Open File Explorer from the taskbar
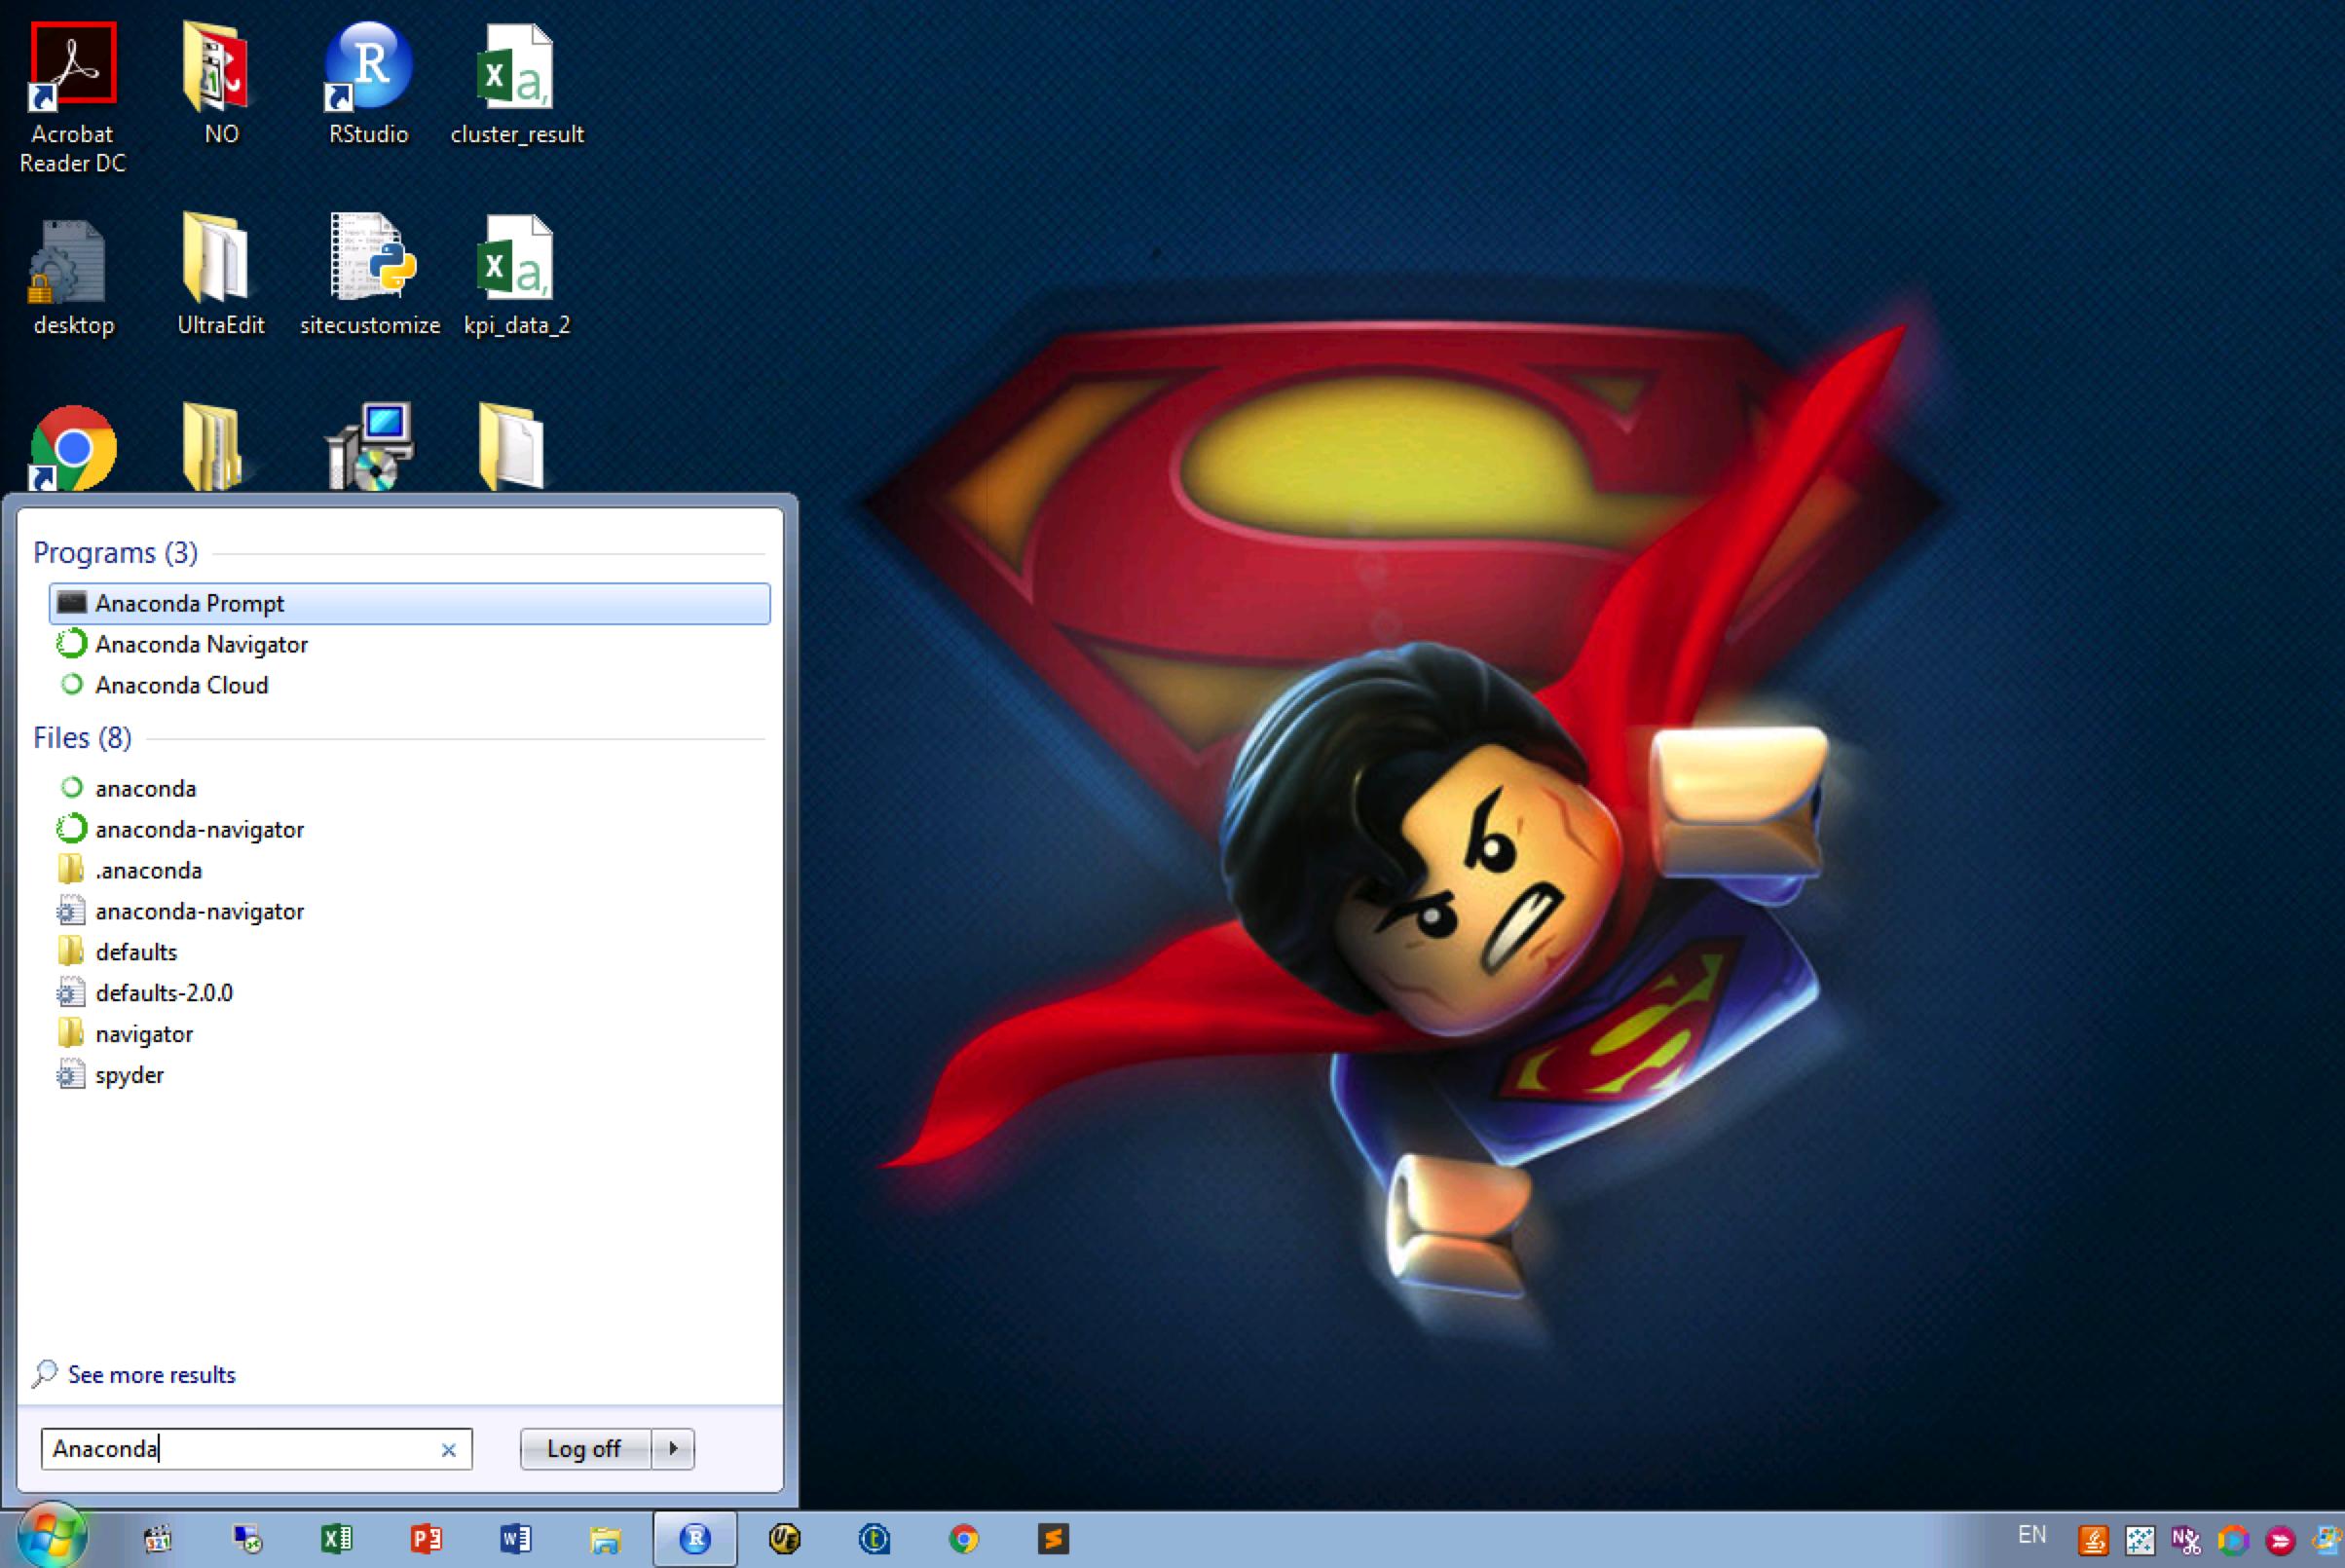The image size is (2345, 1568). [605, 1539]
